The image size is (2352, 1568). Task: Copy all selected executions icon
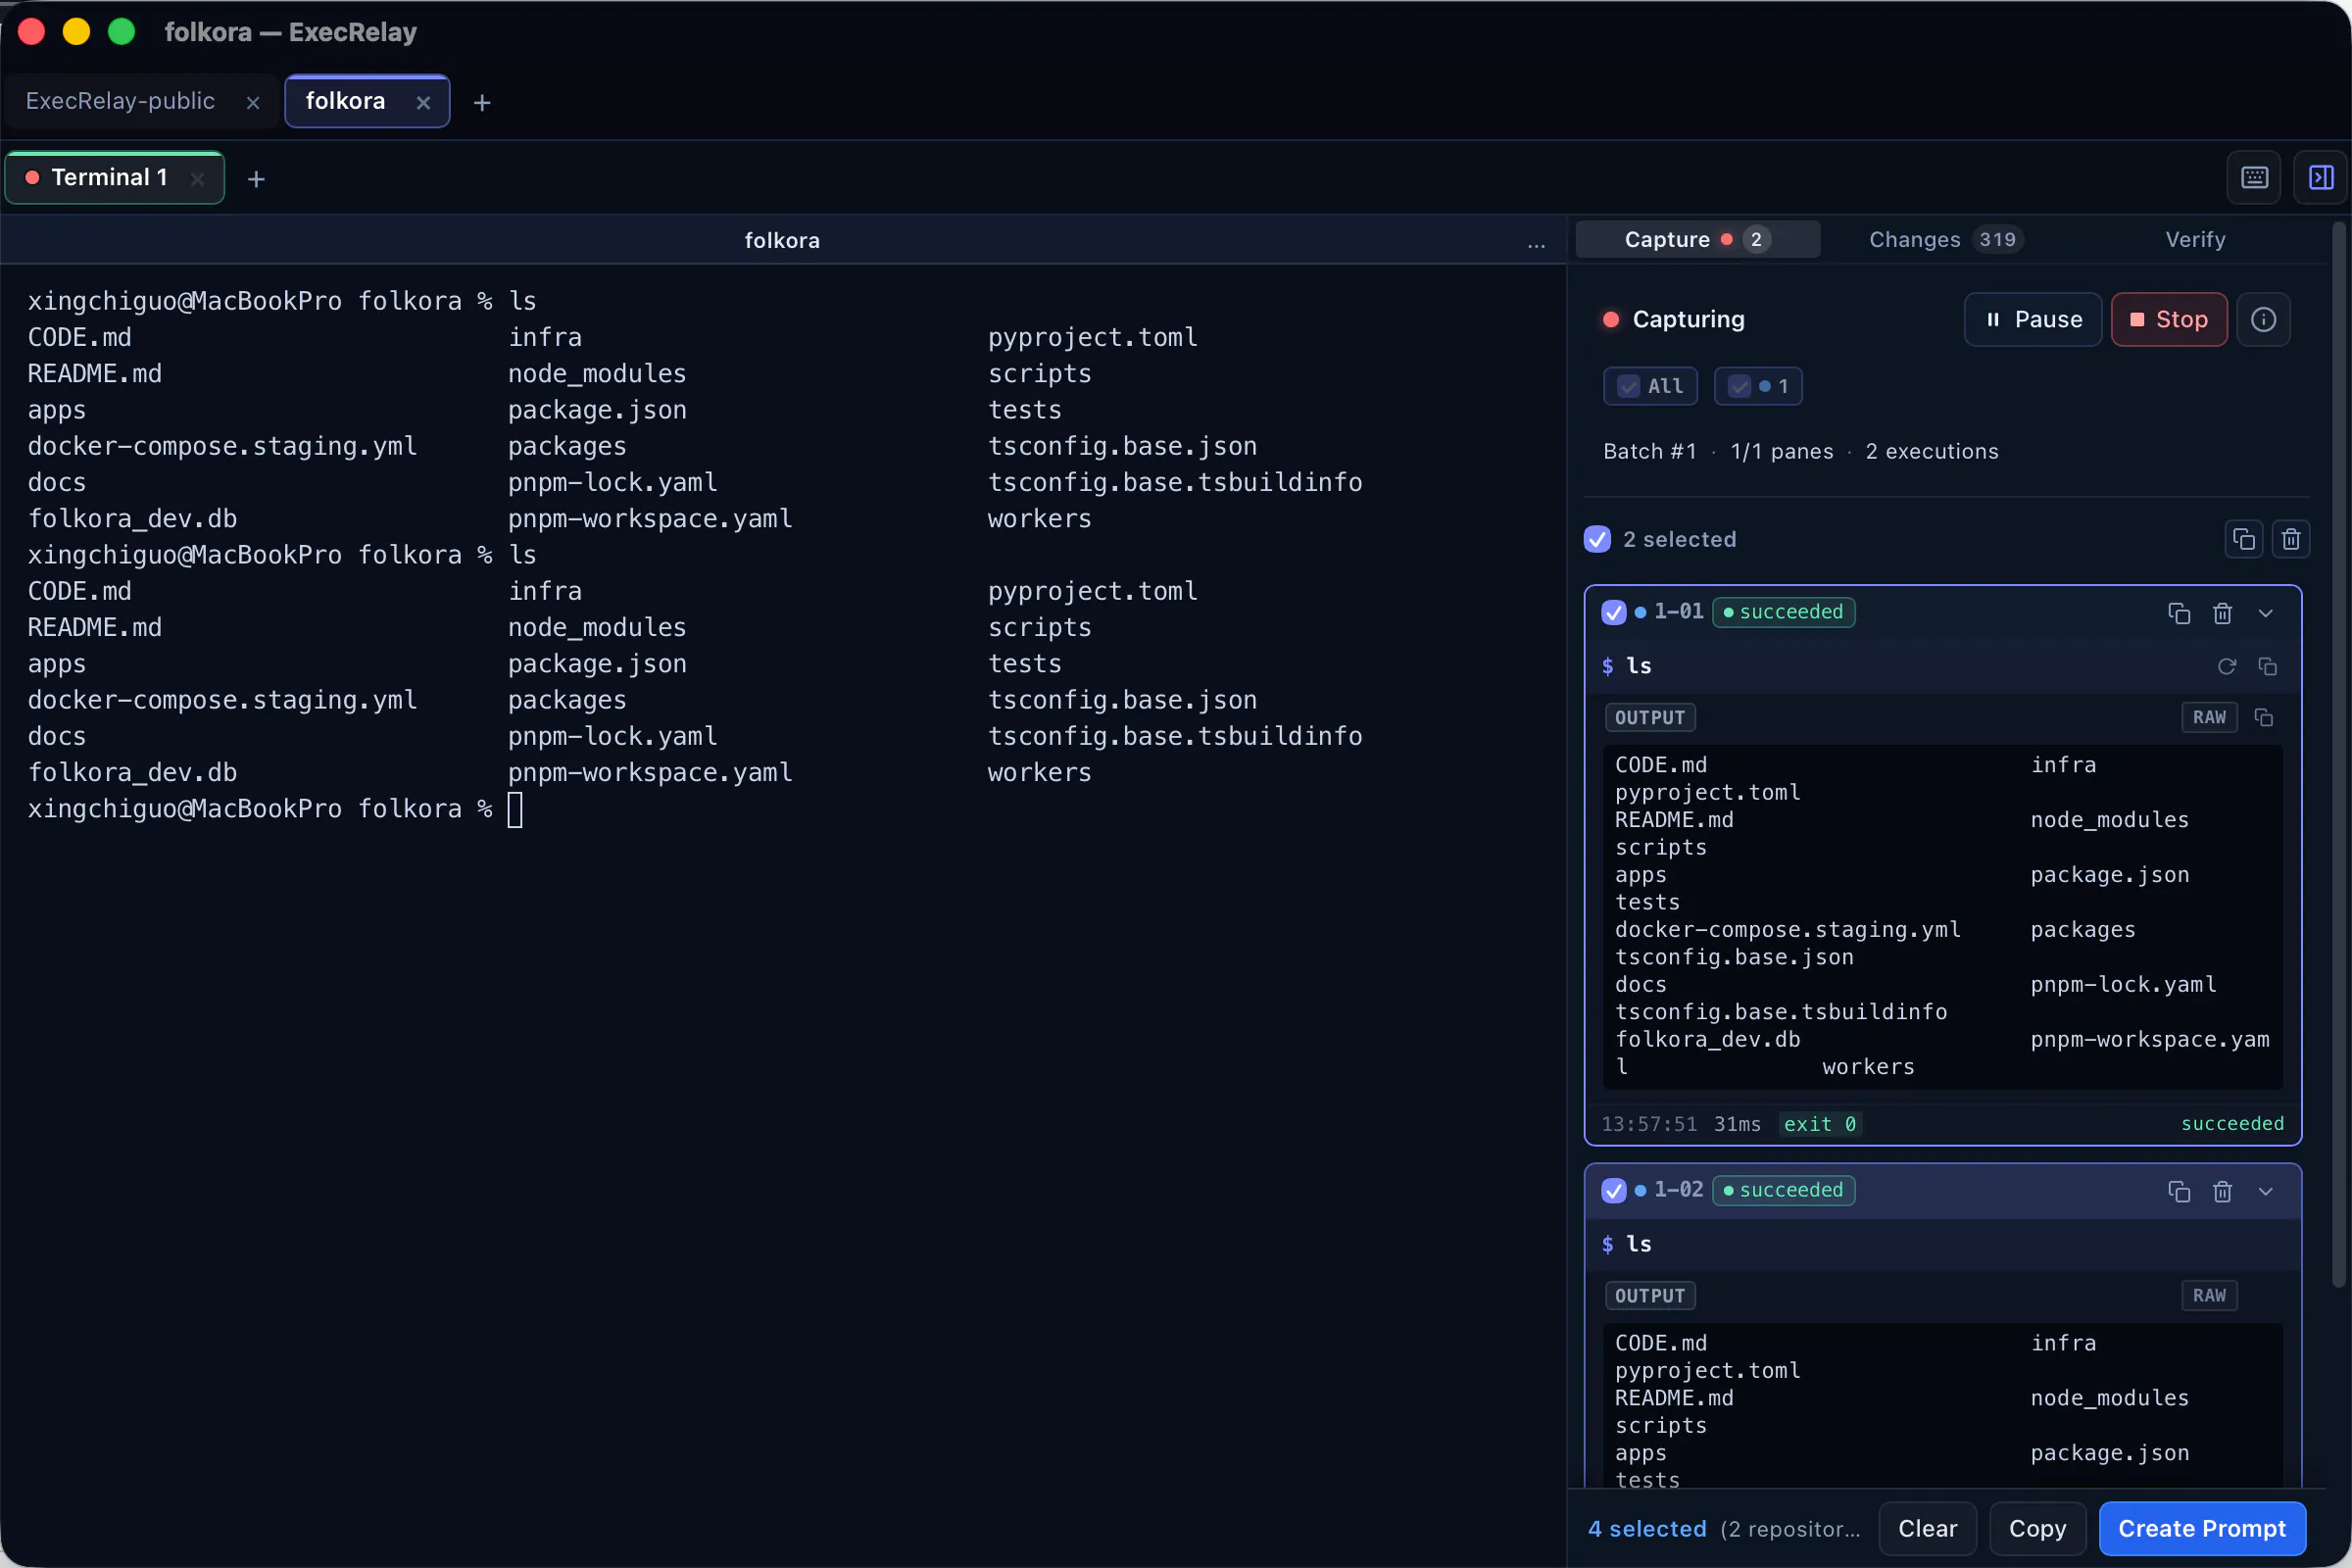tap(2243, 540)
